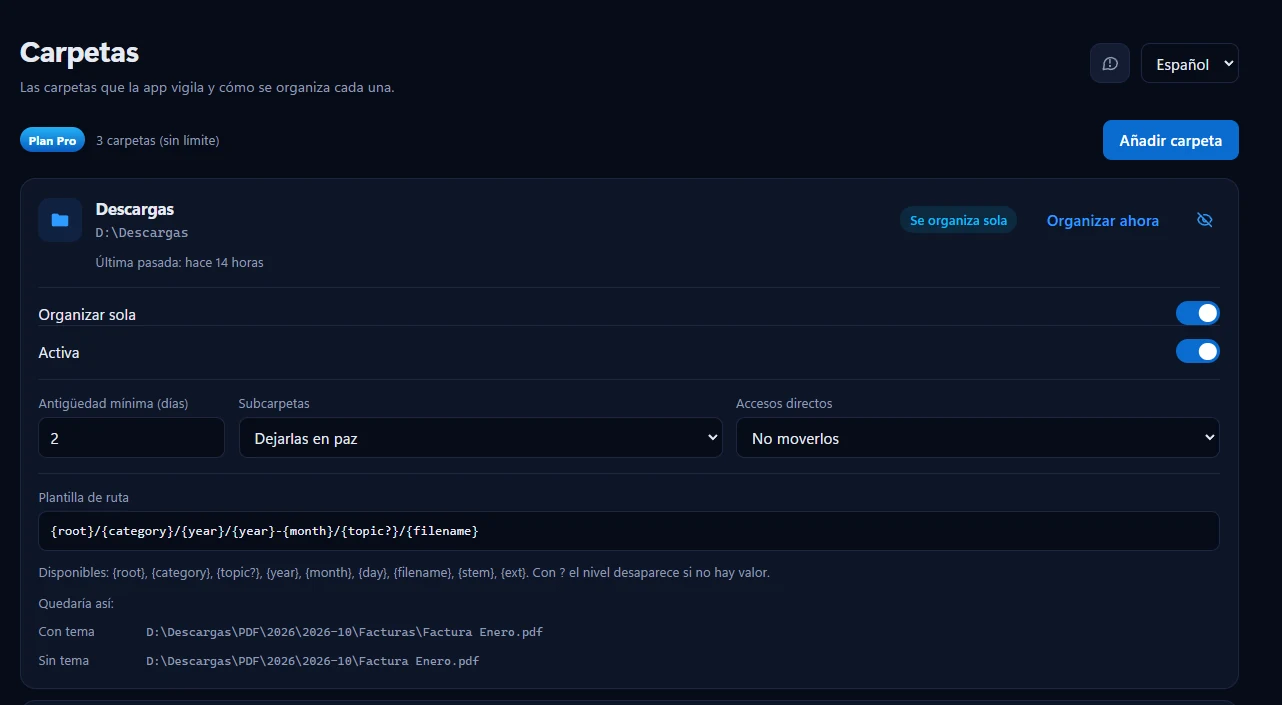Viewport: 1282px width, 705px height.
Task: Click the Disponibles placeholders hint text
Action: (x=404, y=573)
